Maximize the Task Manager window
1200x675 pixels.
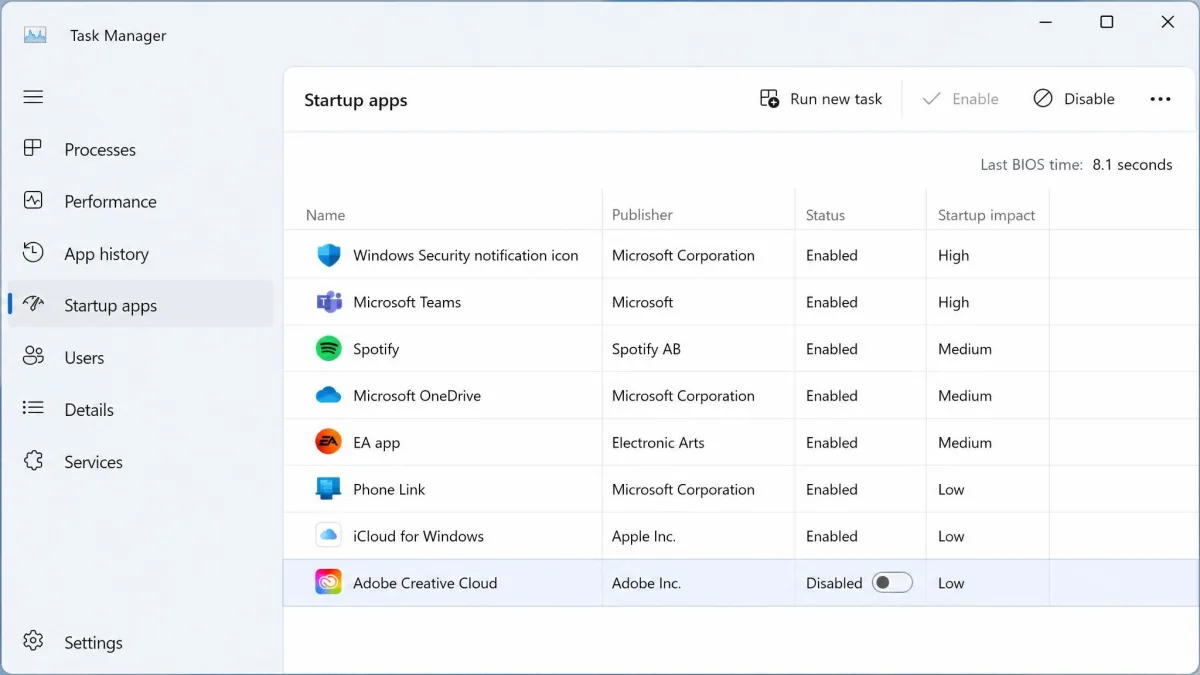coord(1107,22)
